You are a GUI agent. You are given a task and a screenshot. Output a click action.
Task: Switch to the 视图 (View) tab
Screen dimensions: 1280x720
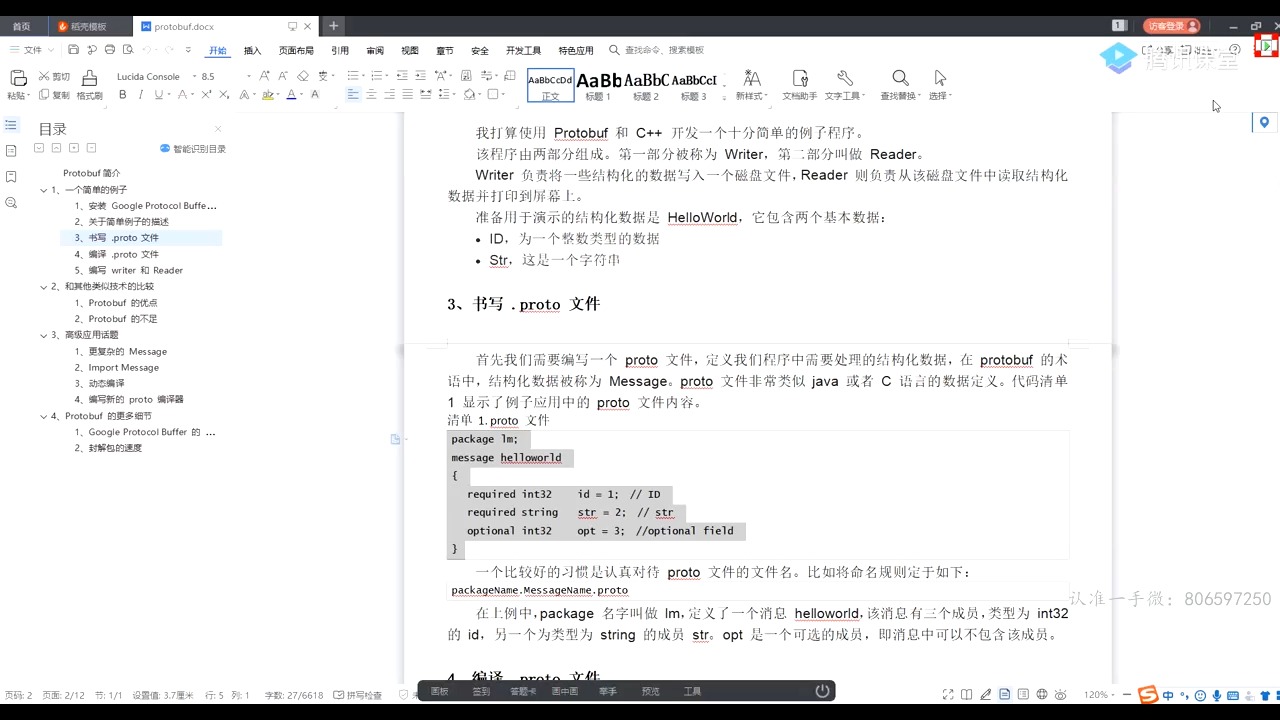coord(410,50)
